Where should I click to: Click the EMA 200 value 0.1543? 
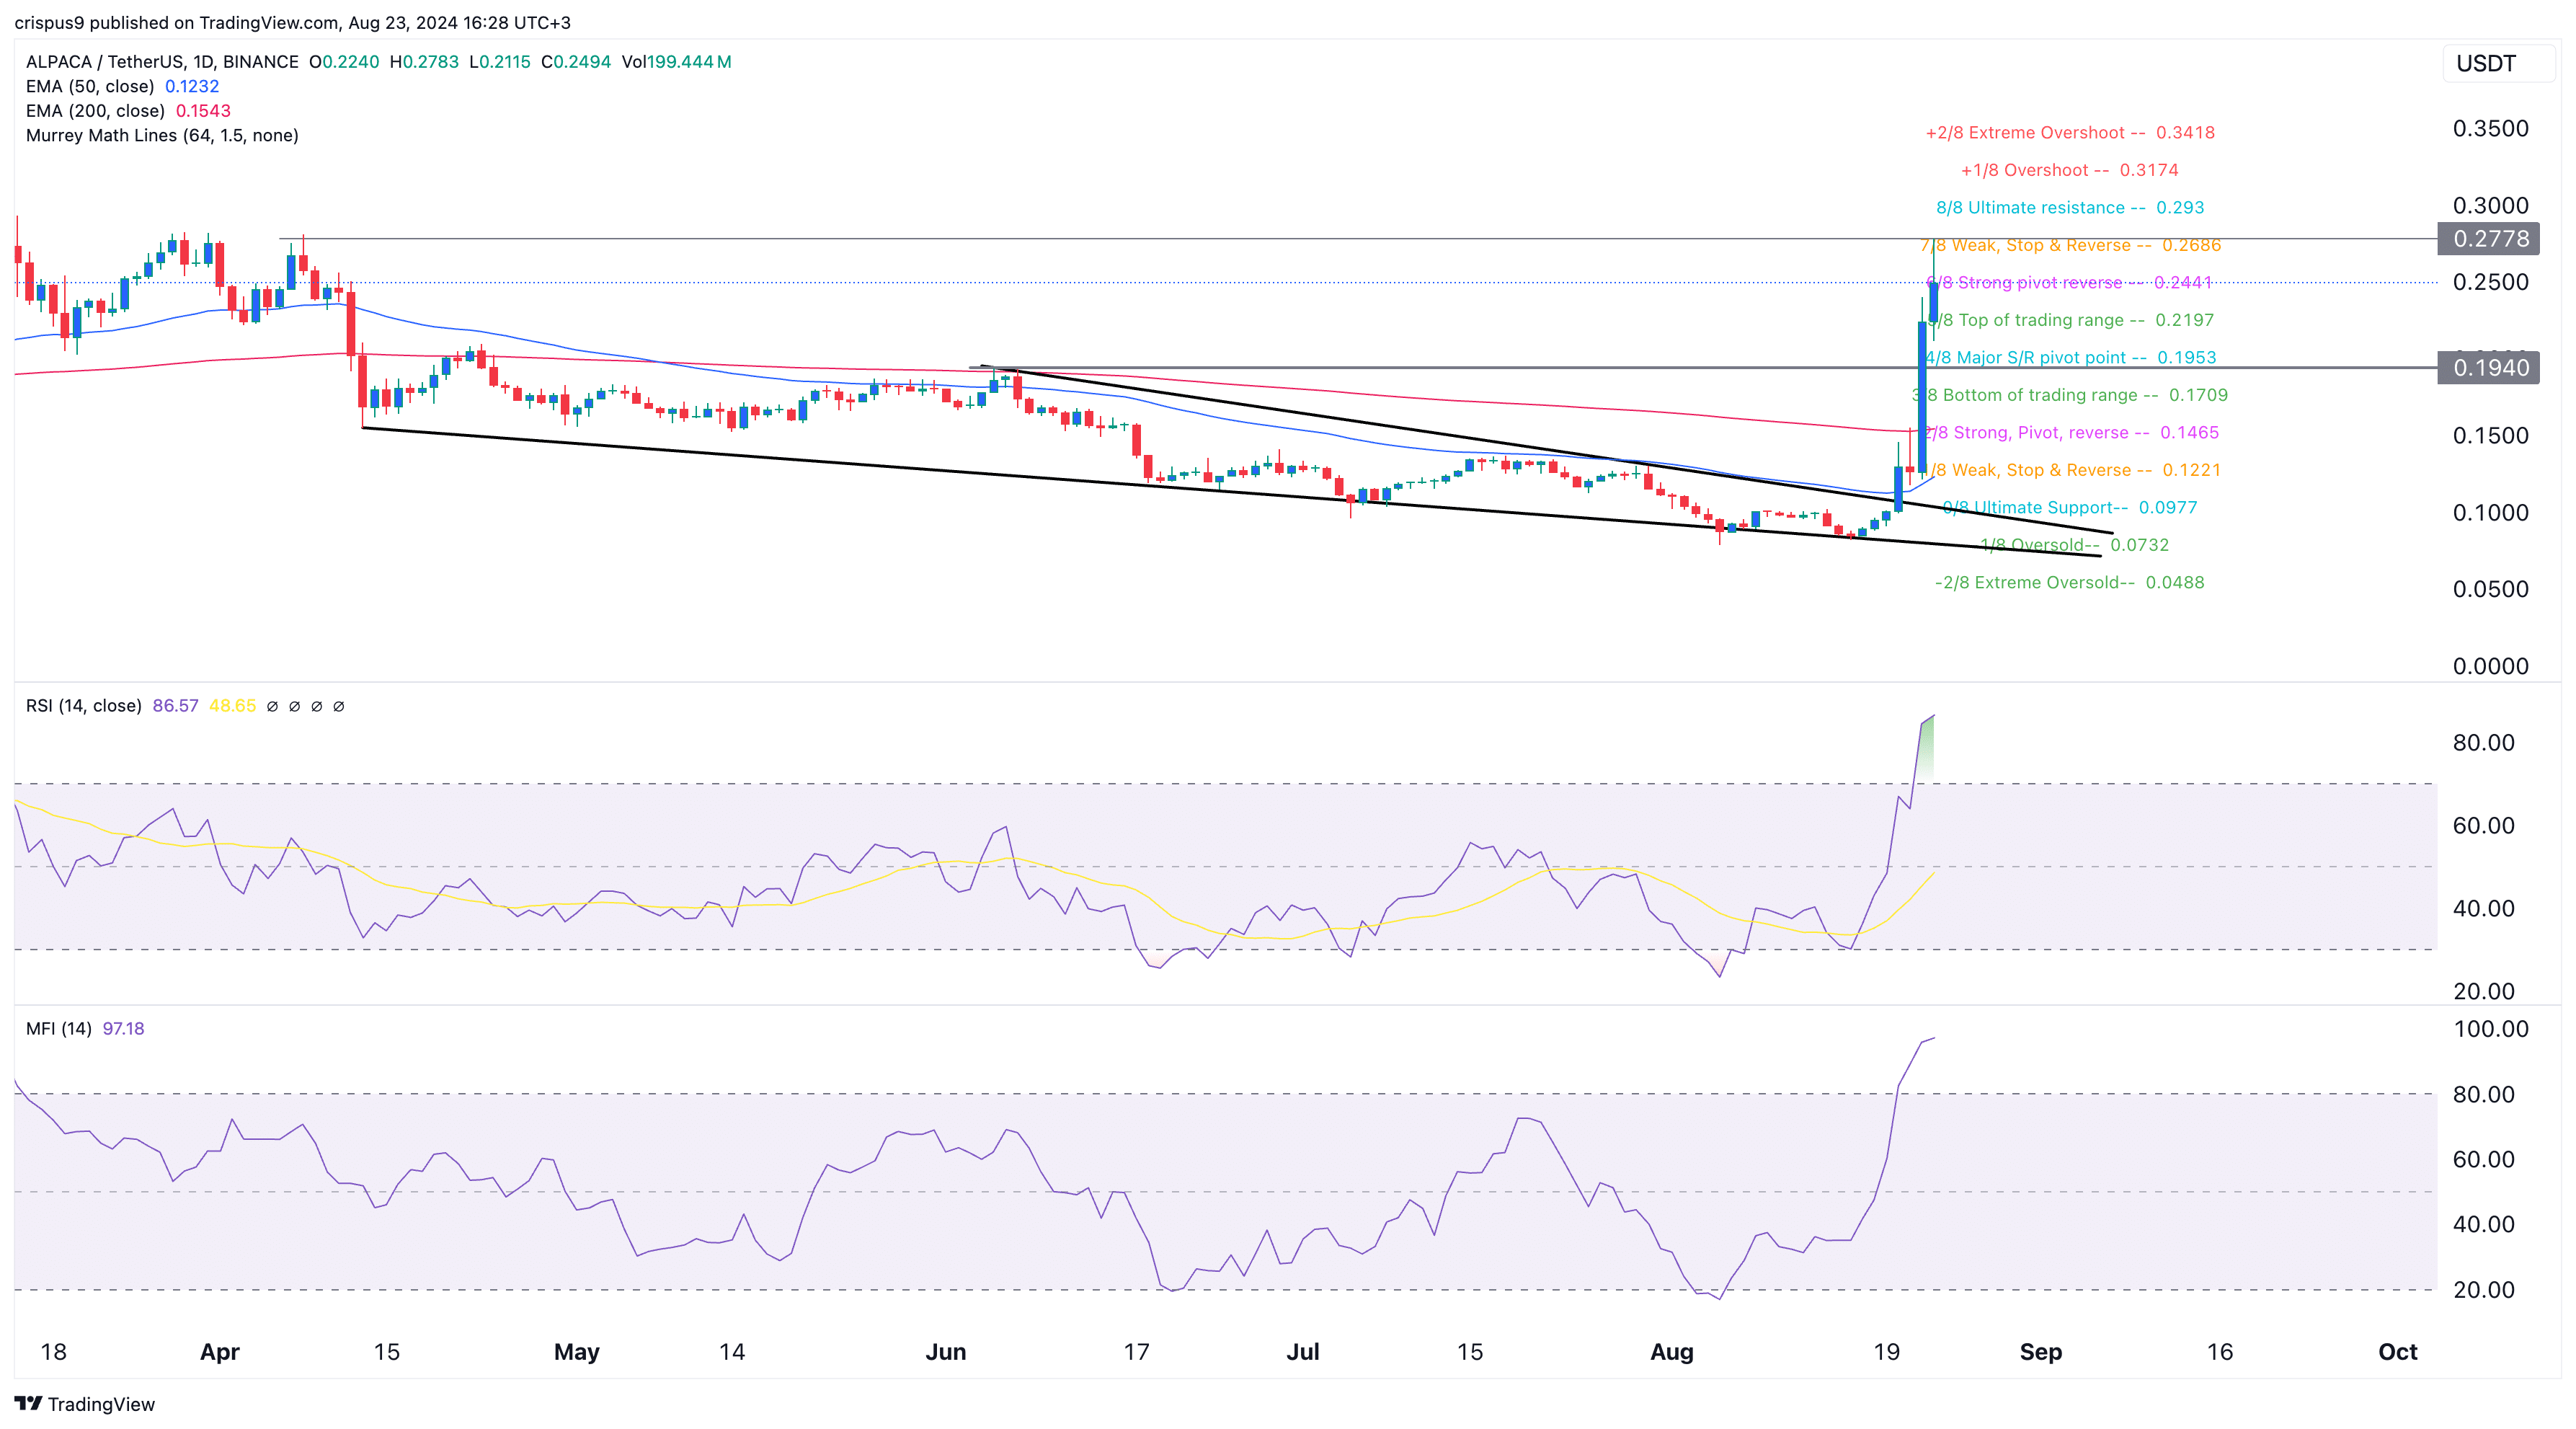[203, 111]
